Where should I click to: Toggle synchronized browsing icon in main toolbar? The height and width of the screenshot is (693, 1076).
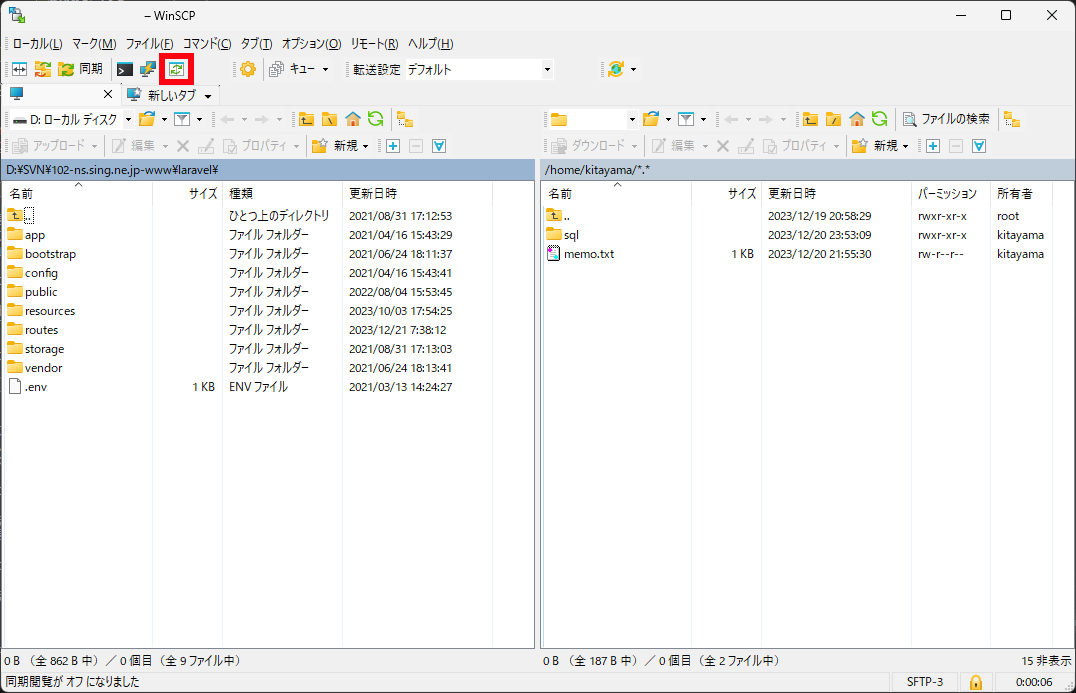176,69
